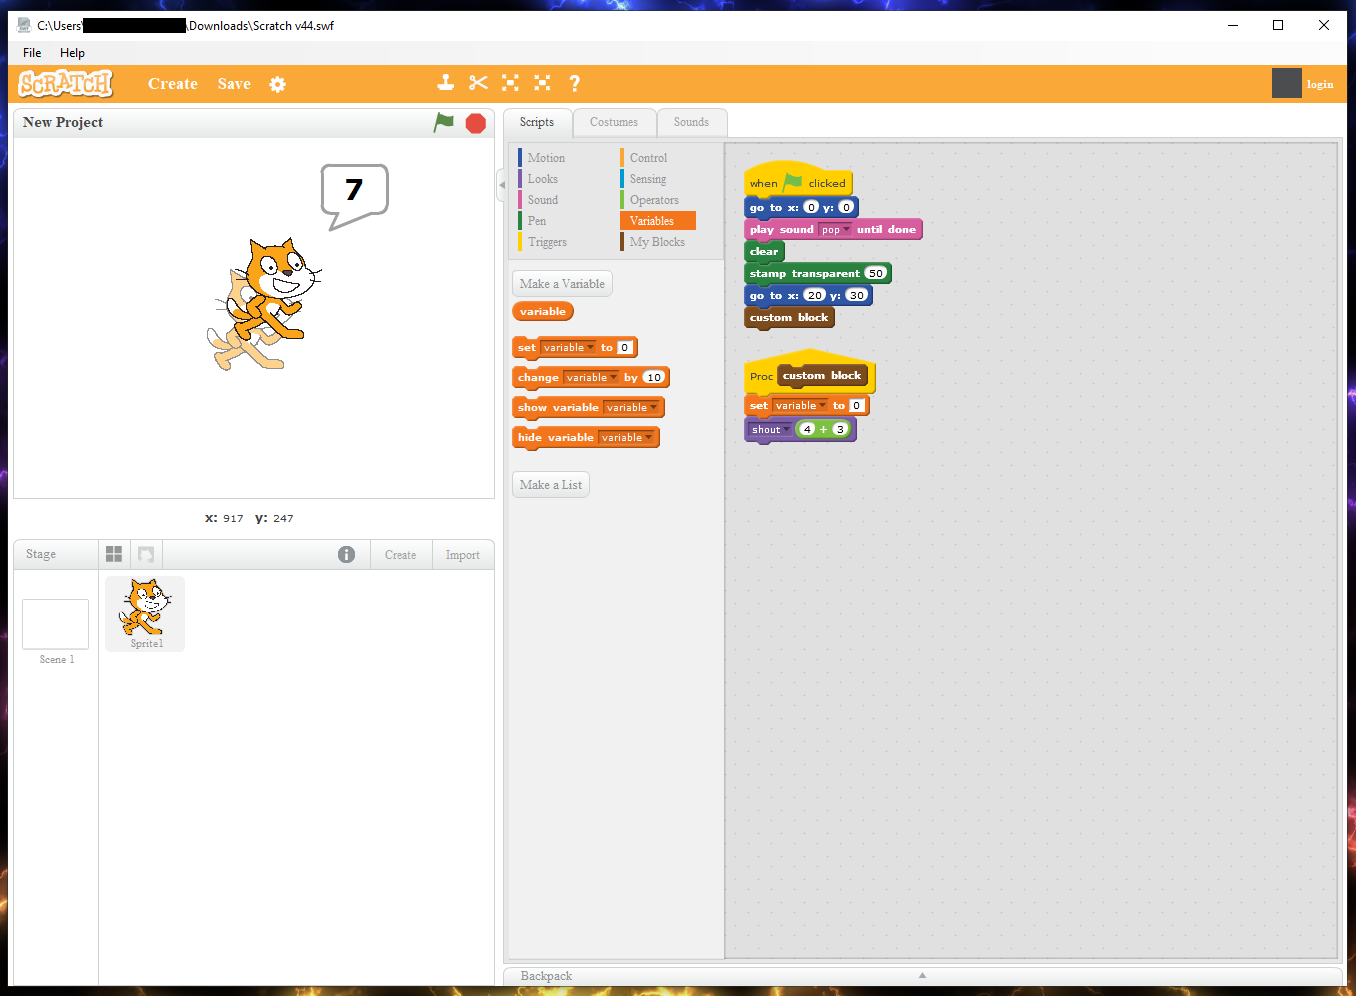Viewport: 1356px width, 996px height.
Task: Click the Import button above the sprite list
Action: pos(462,554)
